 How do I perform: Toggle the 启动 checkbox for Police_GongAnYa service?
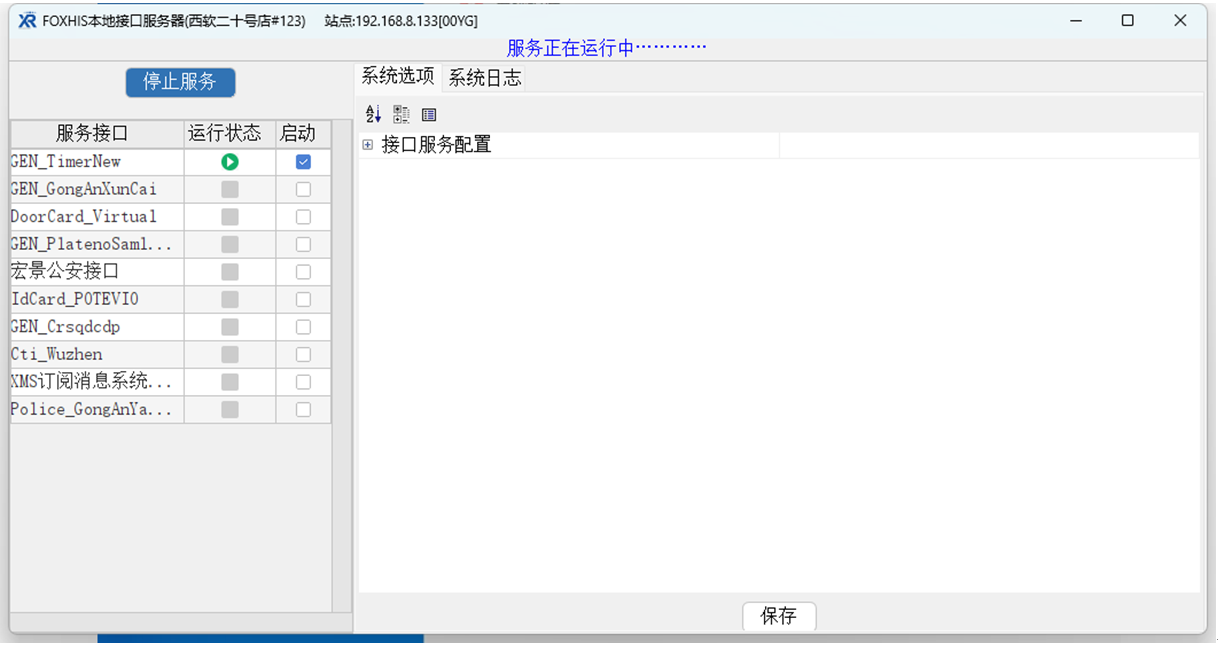(x=303, y=409)
